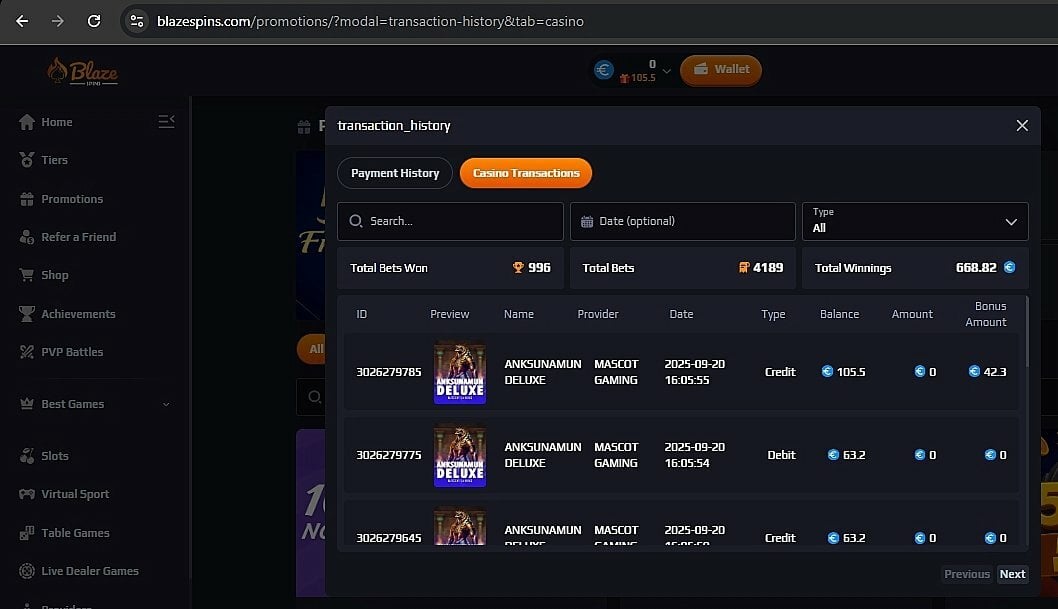Click the Bonus Amount column header
This screenshot has width=1058, height=609.
[986, 314]
